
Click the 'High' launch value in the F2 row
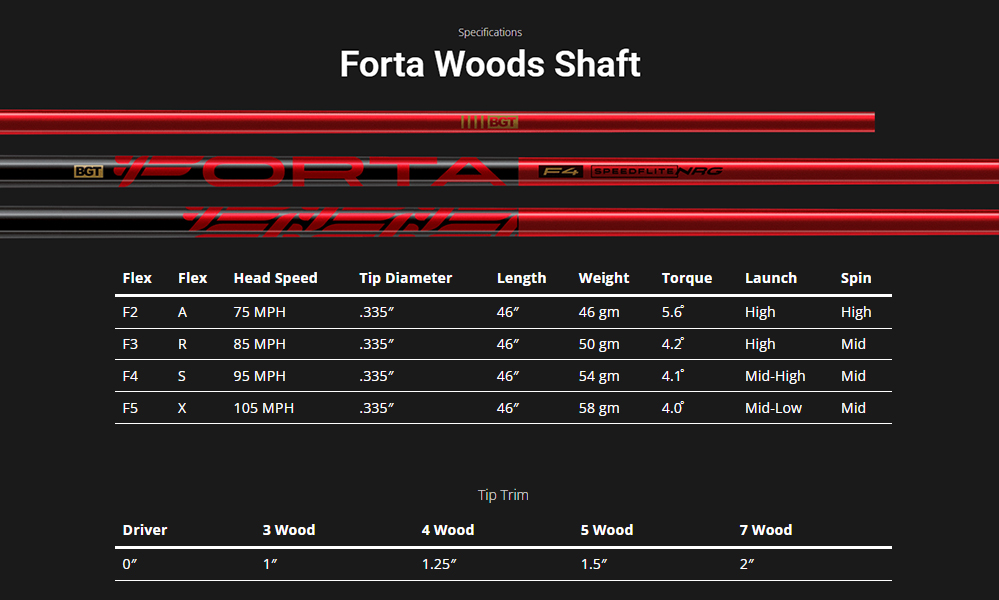point(760,313)
